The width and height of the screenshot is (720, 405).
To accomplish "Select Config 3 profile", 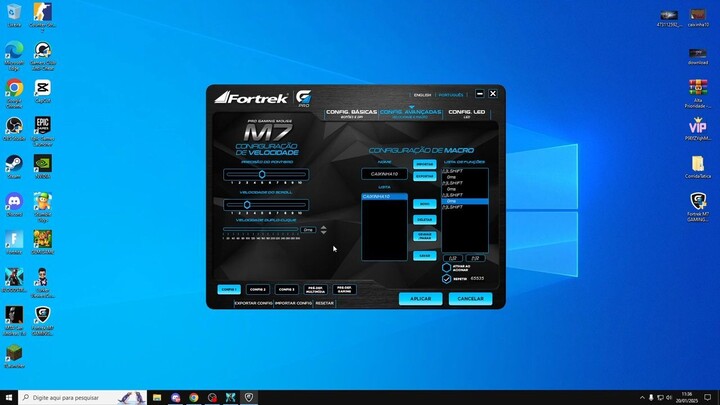I will (x=287, y=290).
